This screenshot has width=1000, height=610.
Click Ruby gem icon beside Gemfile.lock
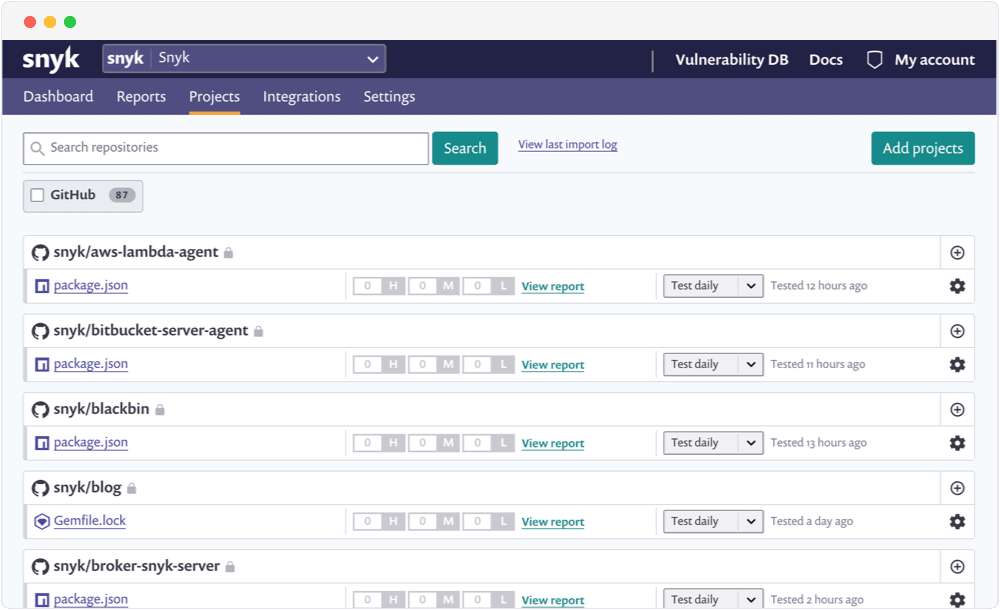pyautogui.click(x=42, y=521)
